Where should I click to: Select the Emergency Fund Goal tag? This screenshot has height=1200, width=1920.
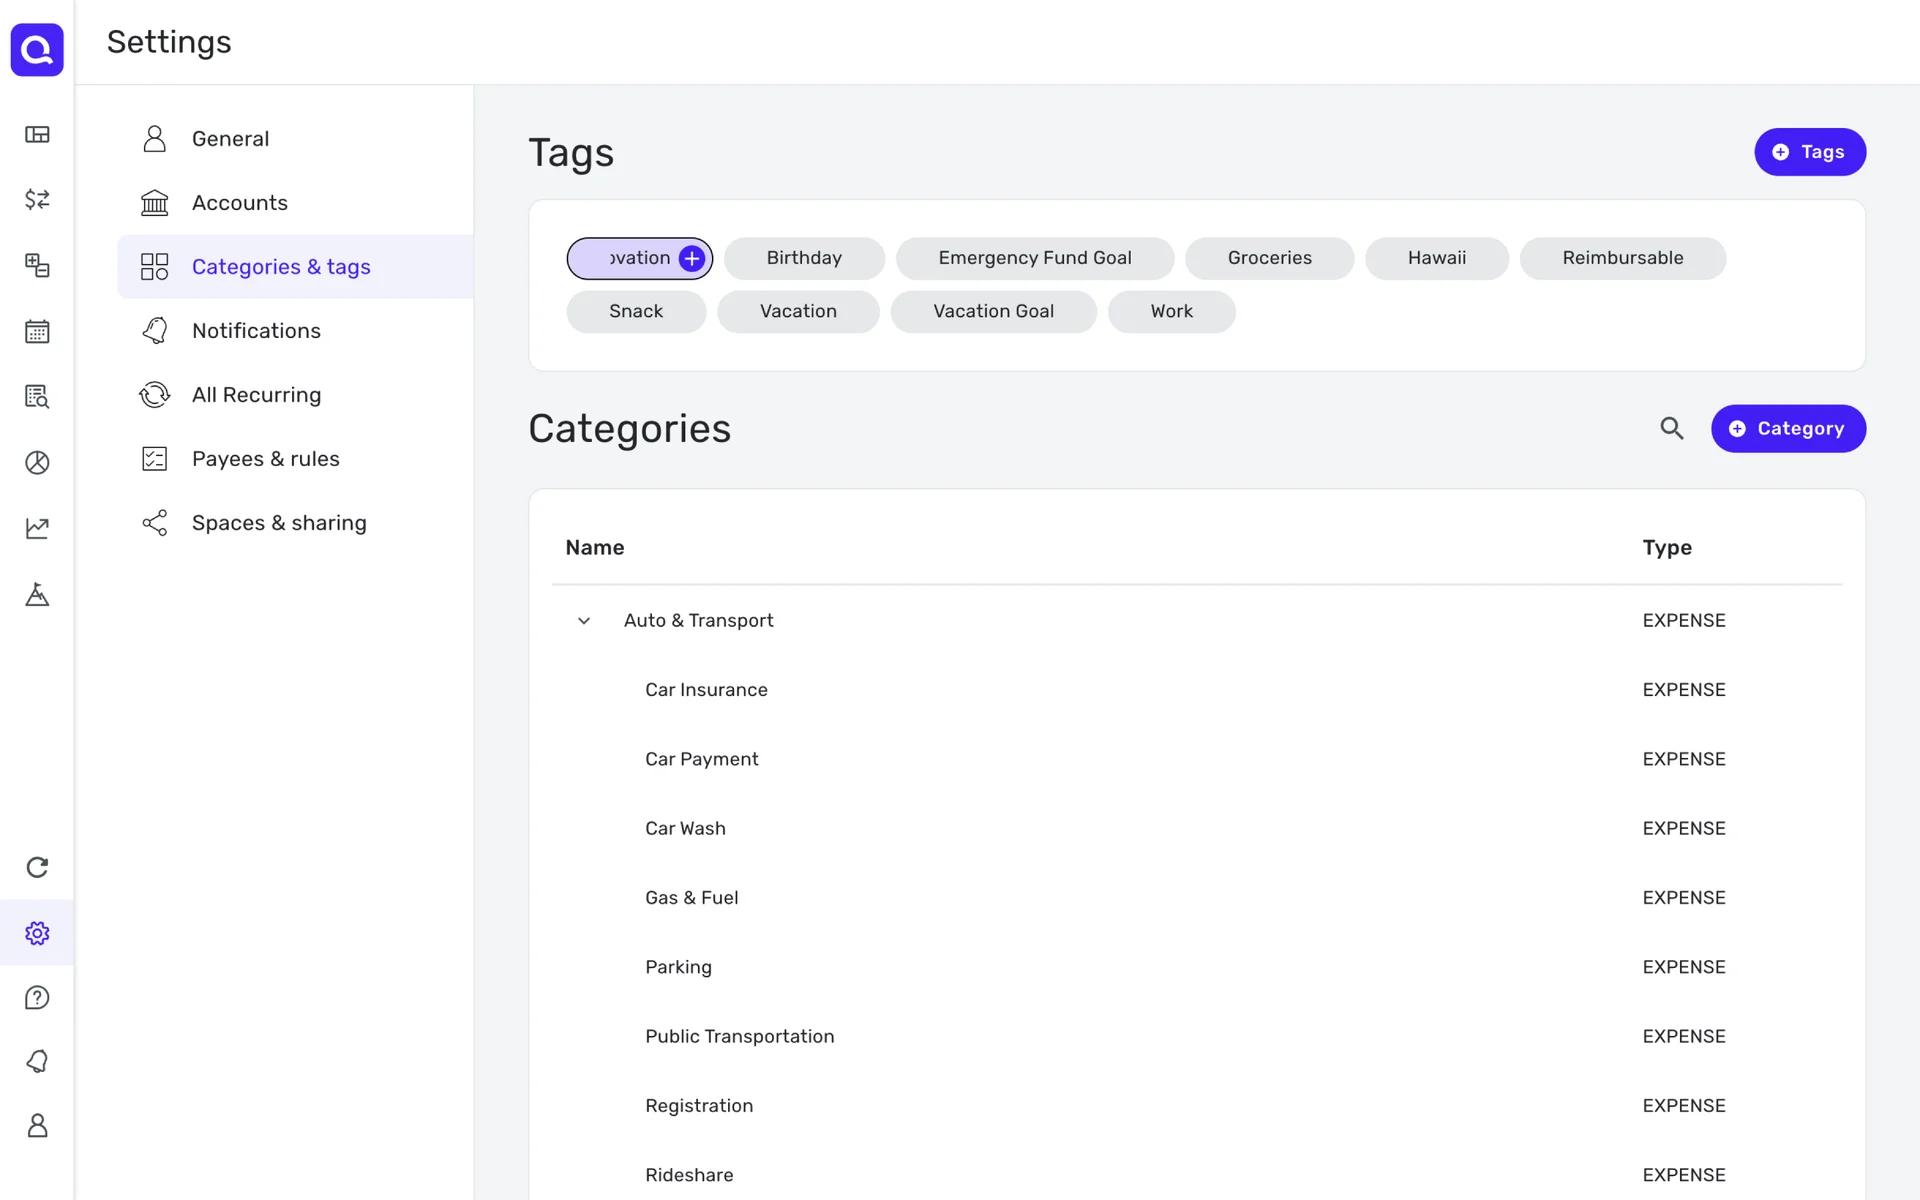point(1034,258)
